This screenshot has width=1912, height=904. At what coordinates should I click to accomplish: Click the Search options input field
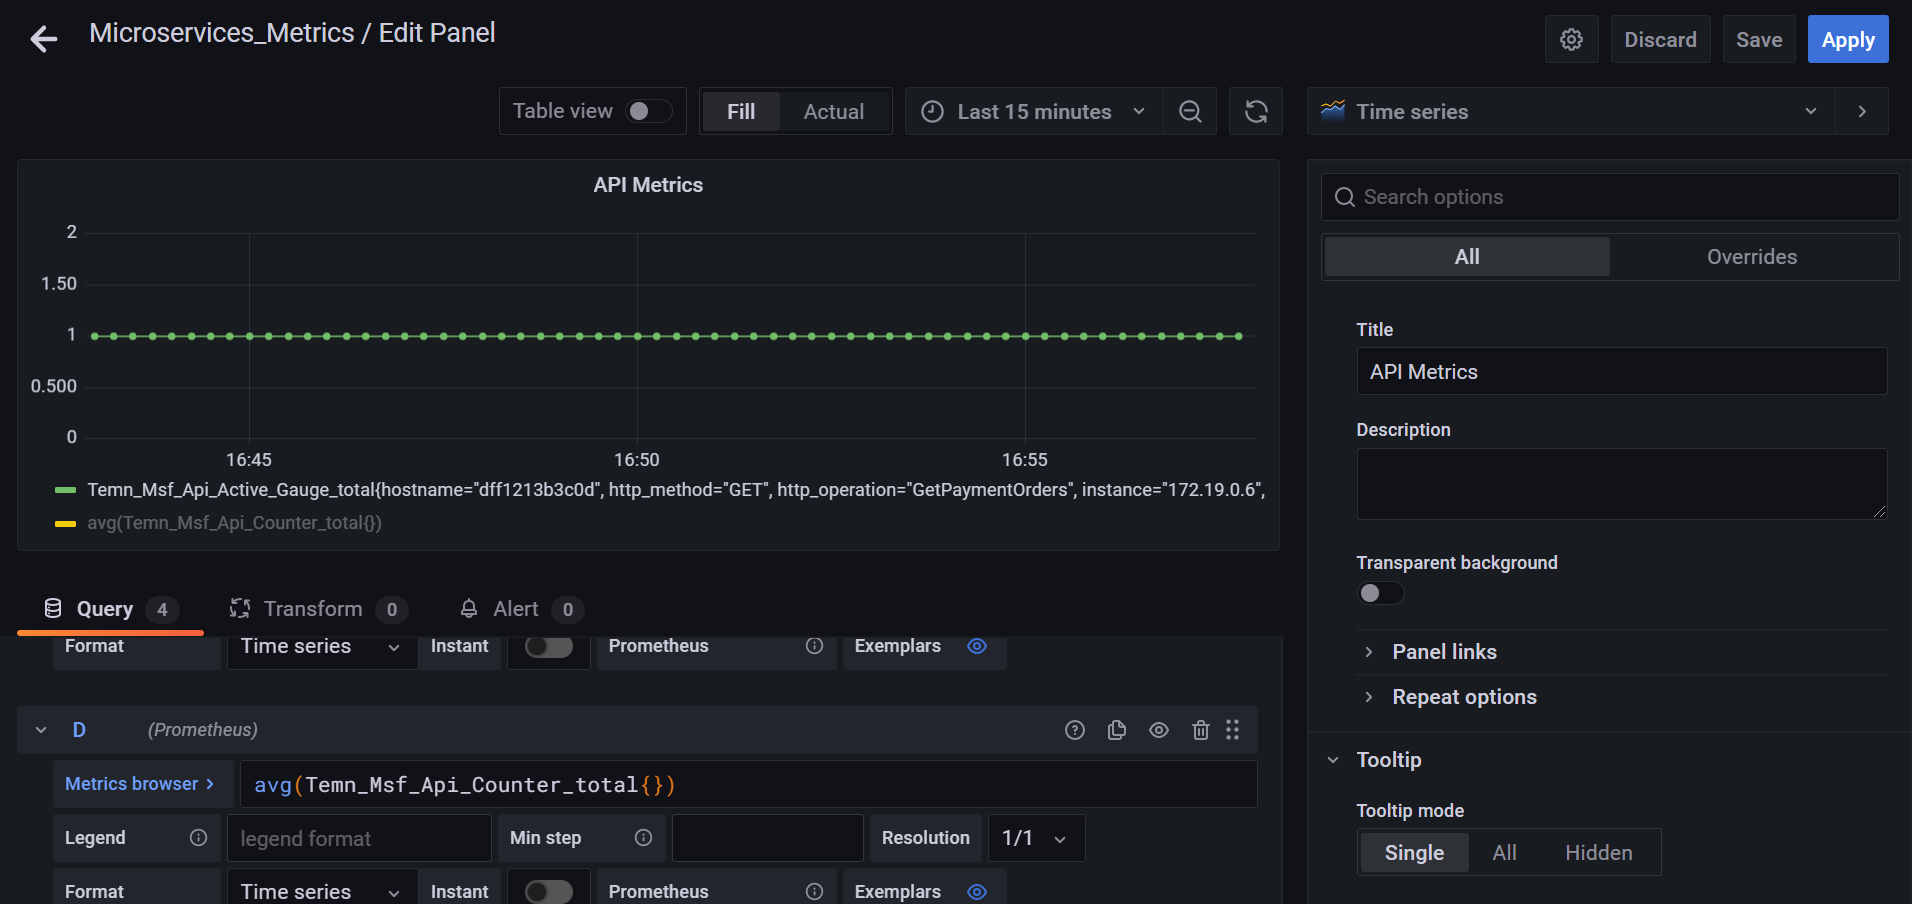click(1610, 197)
